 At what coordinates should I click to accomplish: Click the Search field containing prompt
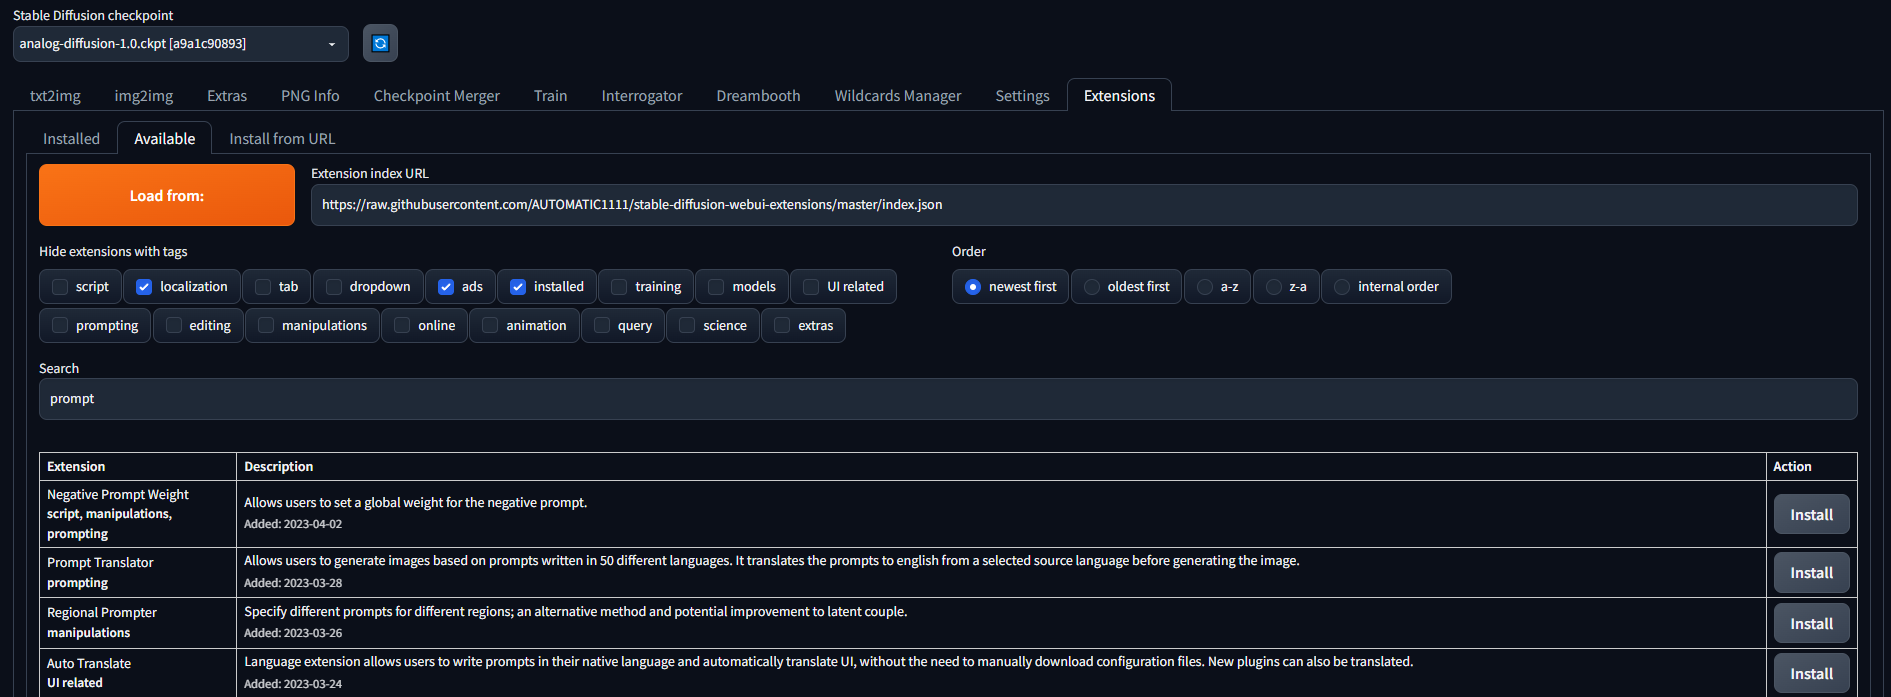point(948,399)
